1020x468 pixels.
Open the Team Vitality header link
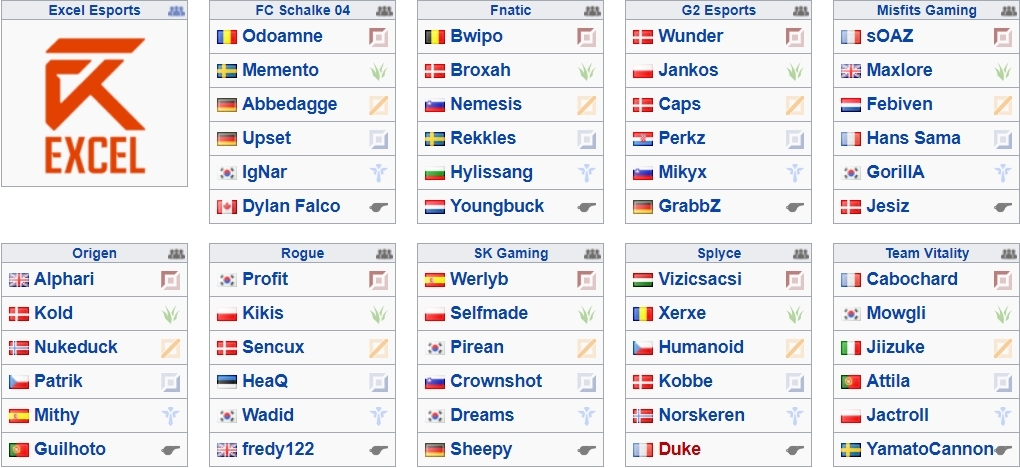(x=927, y=253)
